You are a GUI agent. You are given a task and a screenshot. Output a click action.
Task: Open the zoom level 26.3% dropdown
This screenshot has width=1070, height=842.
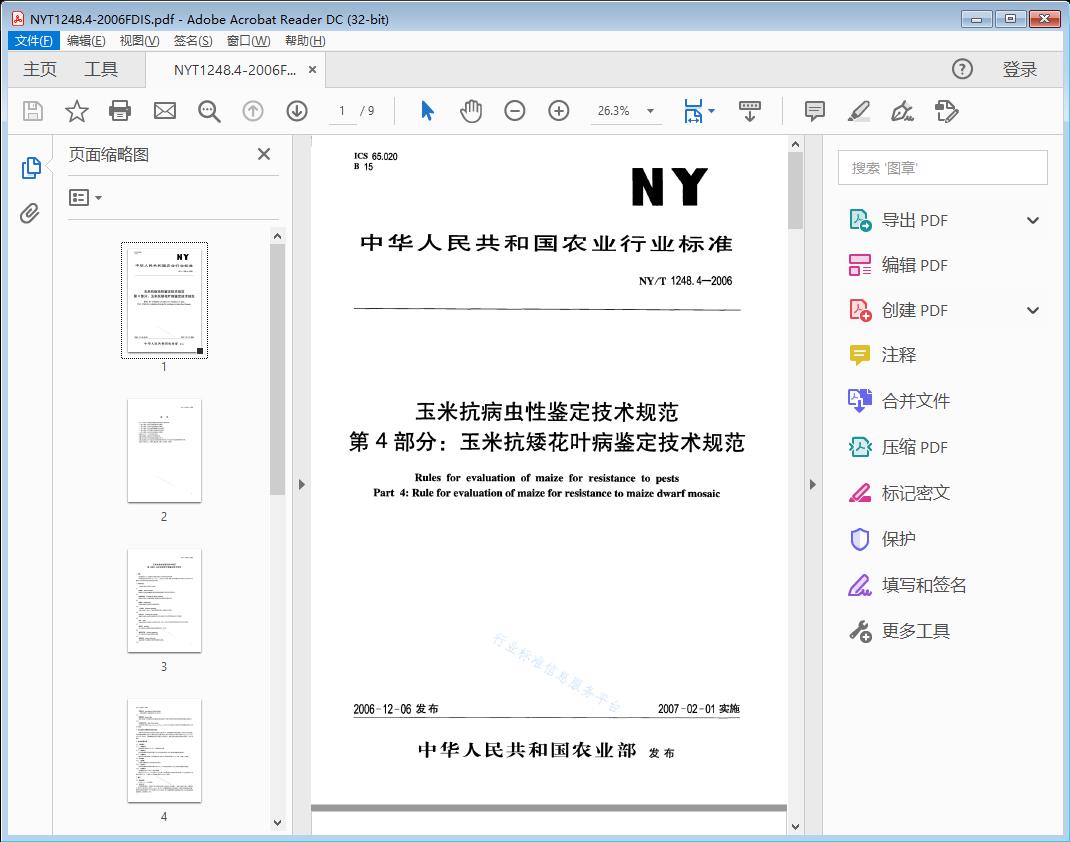click(651, 111)
